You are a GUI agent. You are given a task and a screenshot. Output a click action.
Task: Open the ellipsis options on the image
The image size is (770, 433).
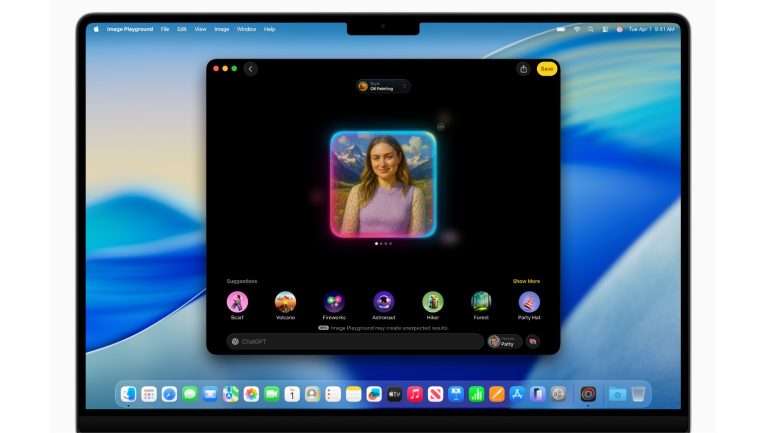[440, 127]
